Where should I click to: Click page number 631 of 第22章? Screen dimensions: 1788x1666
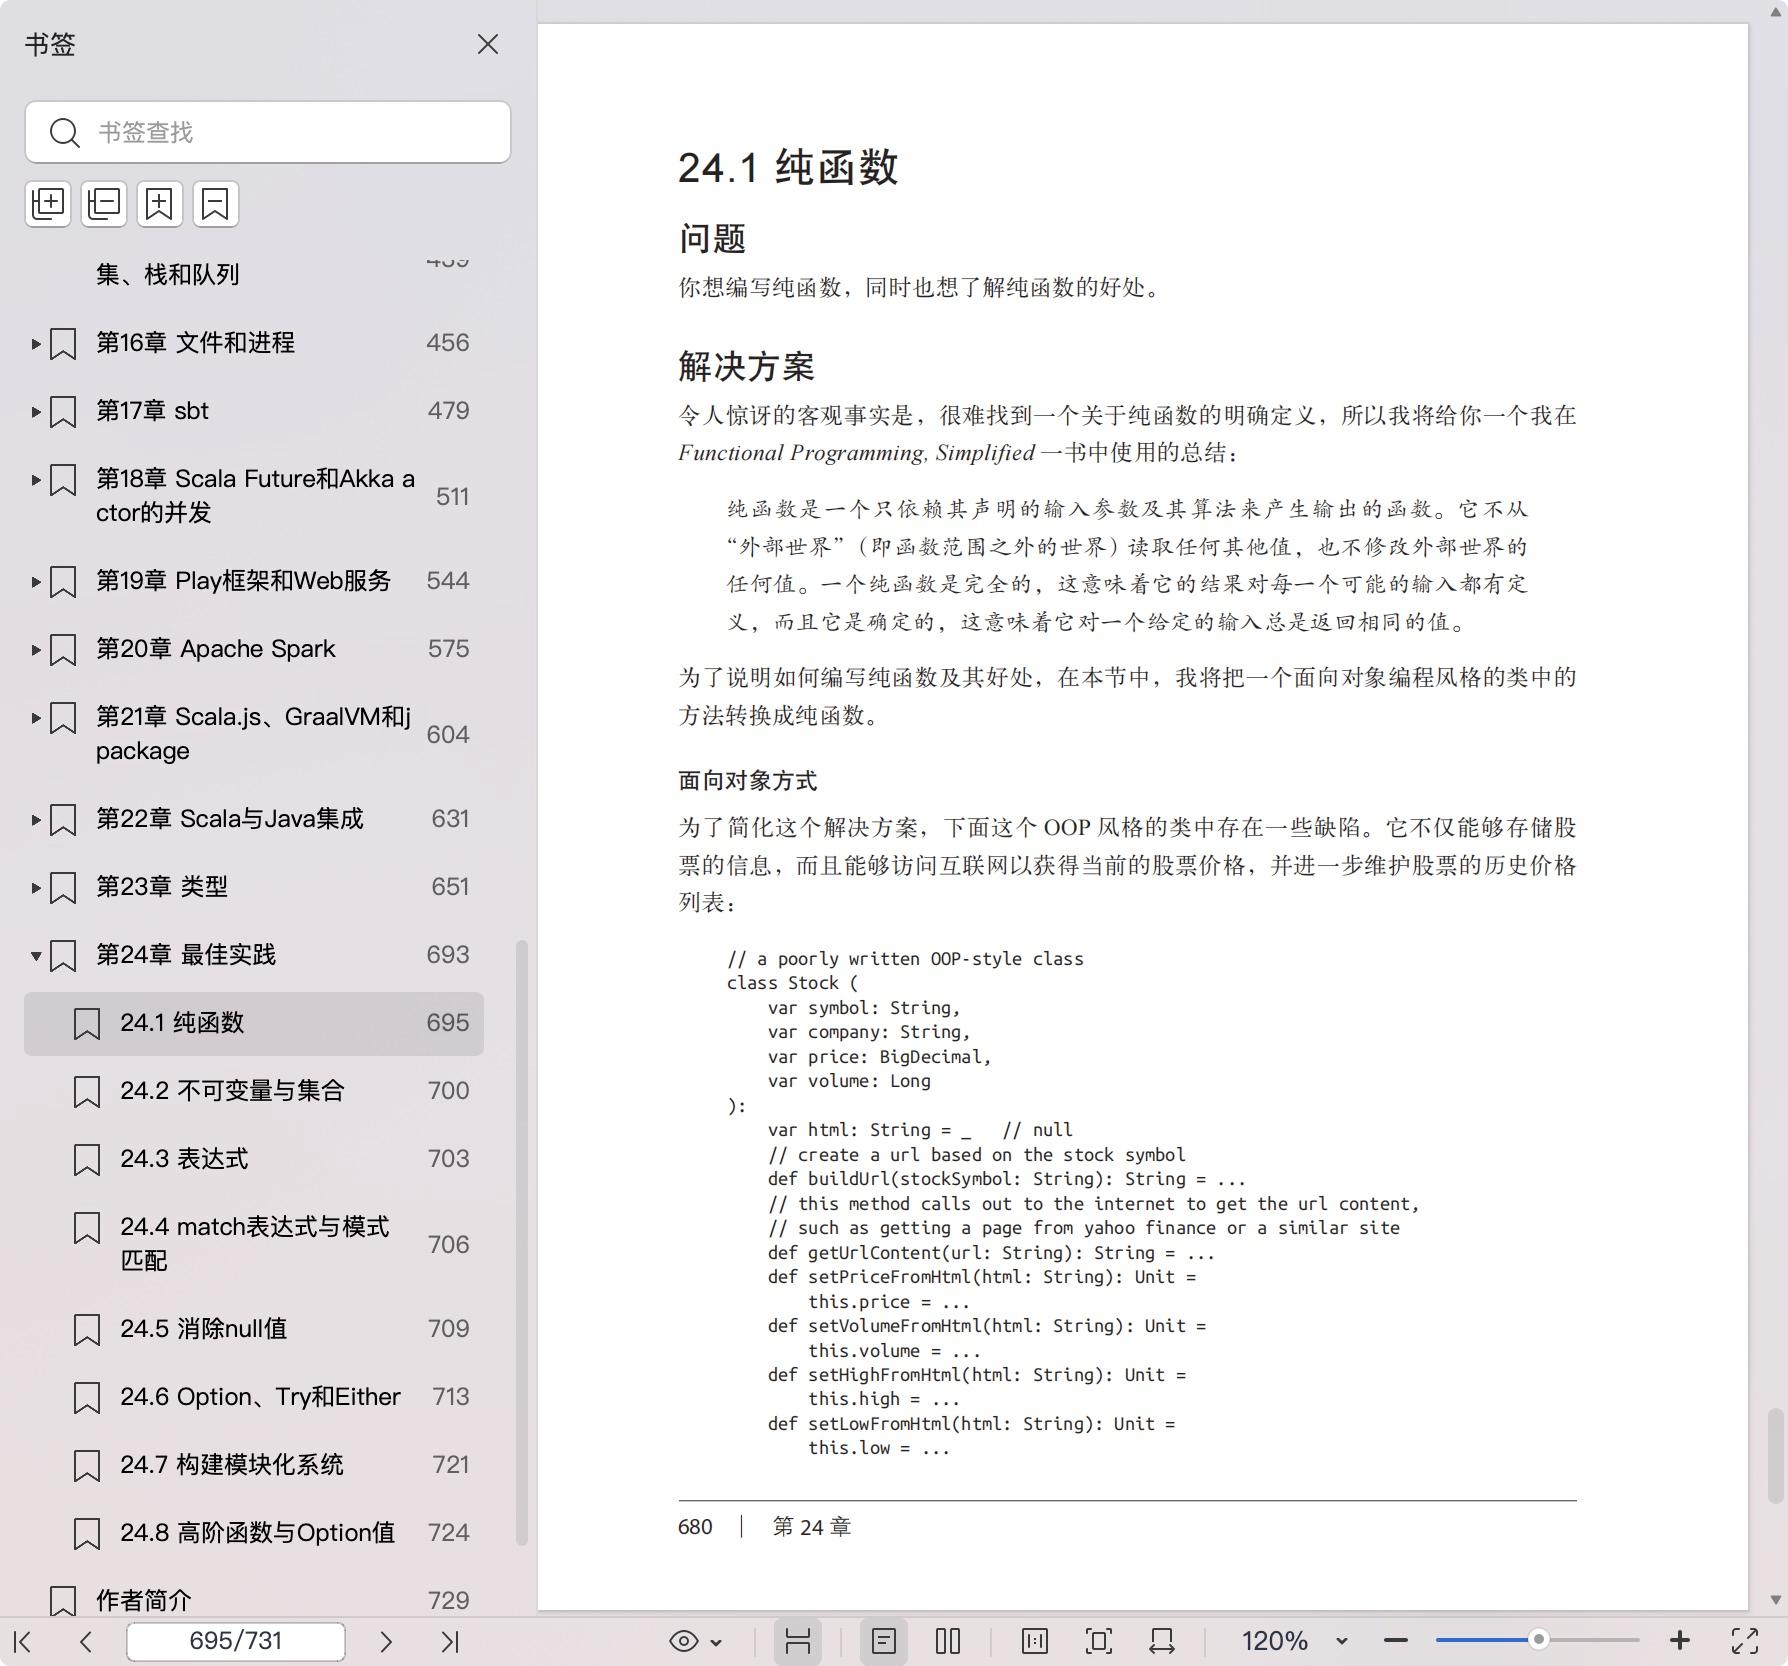(x=450, y=819)
